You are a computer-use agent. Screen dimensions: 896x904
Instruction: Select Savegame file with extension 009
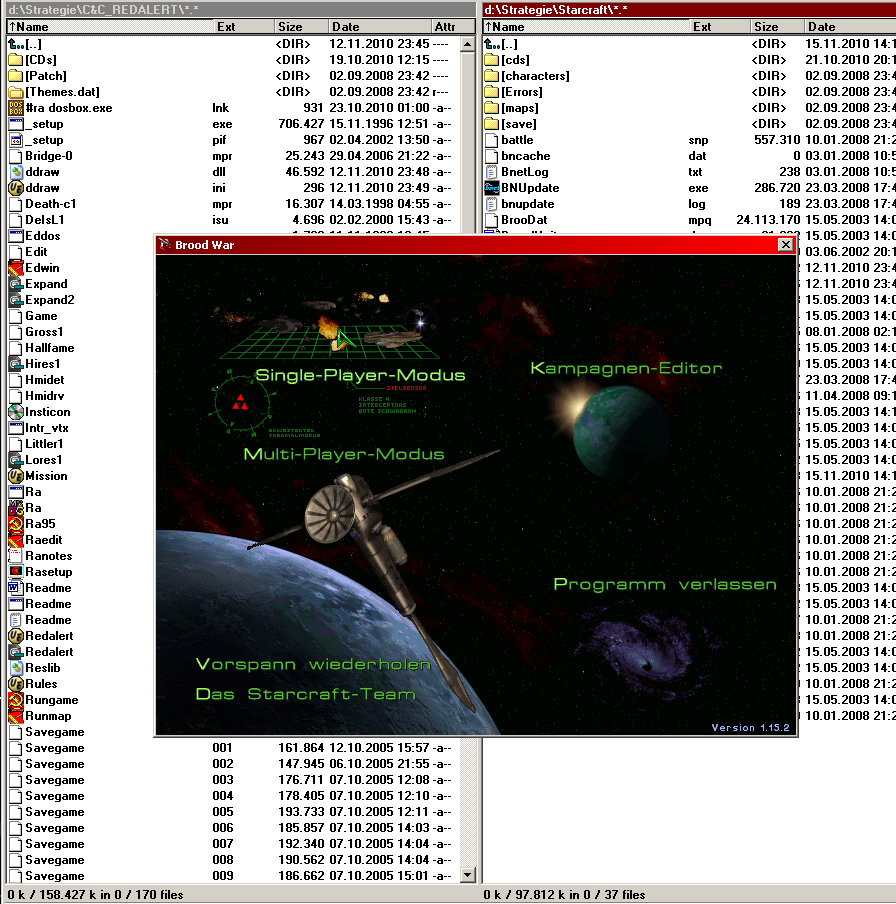click(x=233, y=876)
